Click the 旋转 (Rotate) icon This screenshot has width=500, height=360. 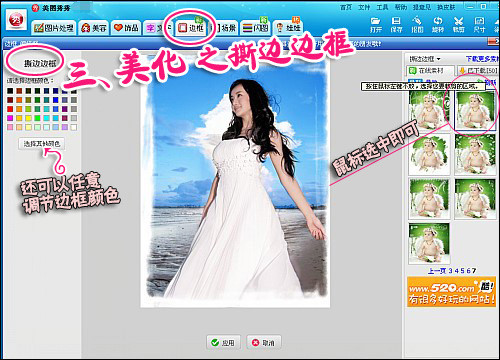[x=438, y=25]
